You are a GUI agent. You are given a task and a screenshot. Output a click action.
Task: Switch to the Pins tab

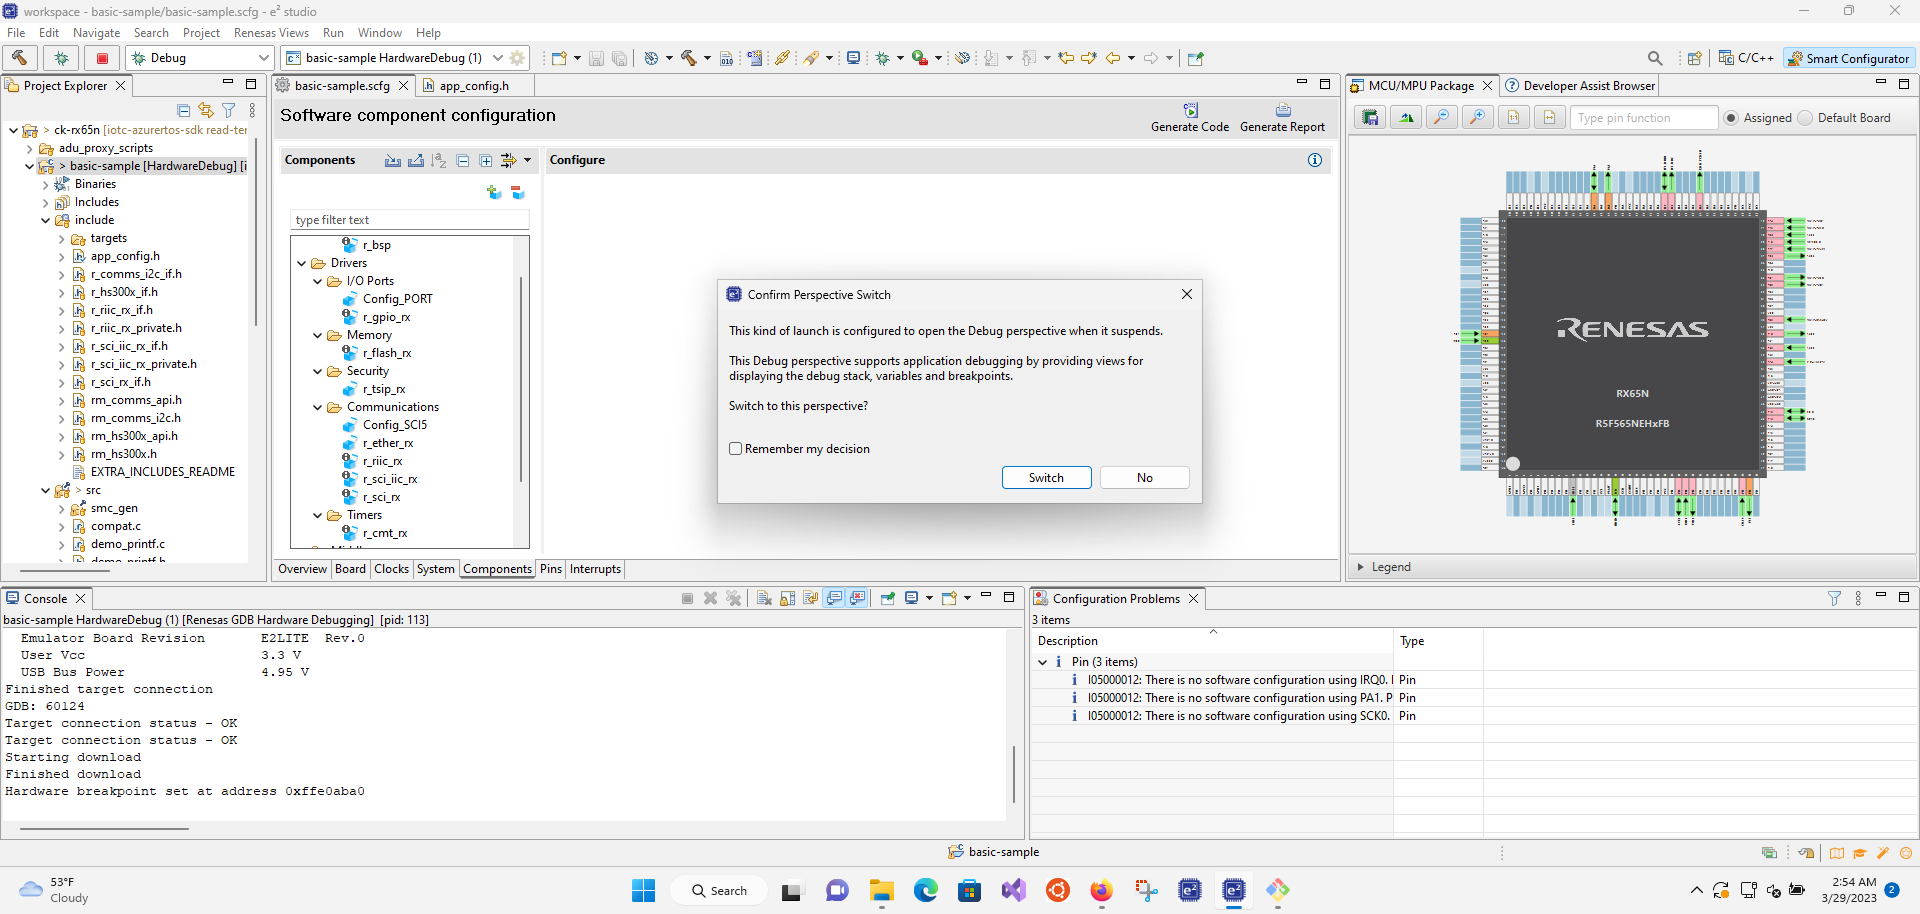[x=551, y=569]
